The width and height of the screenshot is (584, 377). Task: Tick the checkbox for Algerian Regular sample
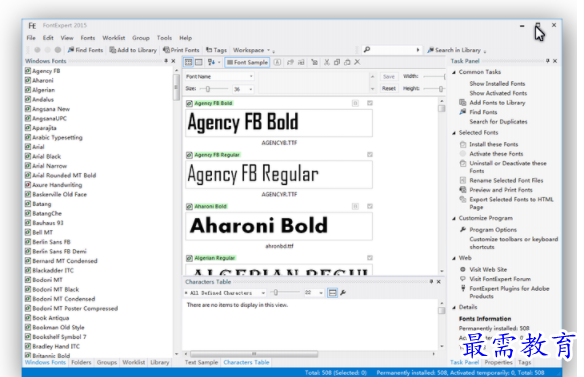click(x=370, y=258)
